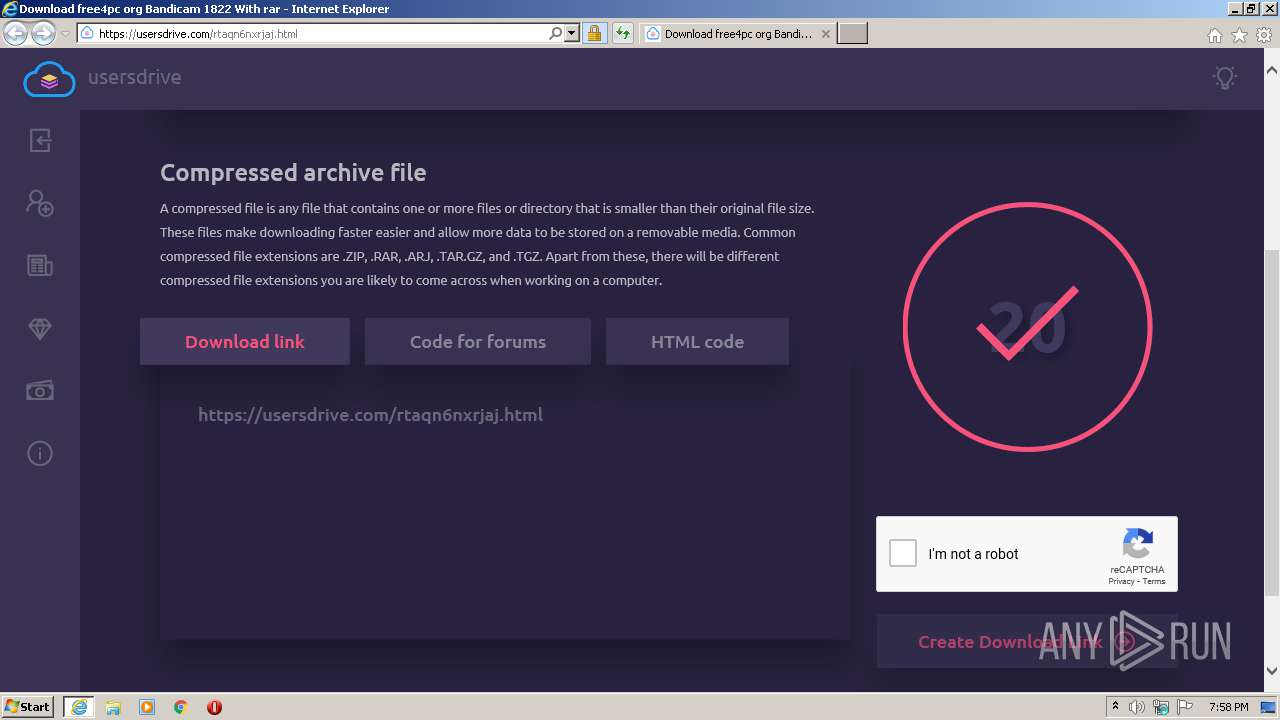Screen dimensions: 1280x720
Task: Open the recent pages dropdown arrow
Action: coord(65,34)
